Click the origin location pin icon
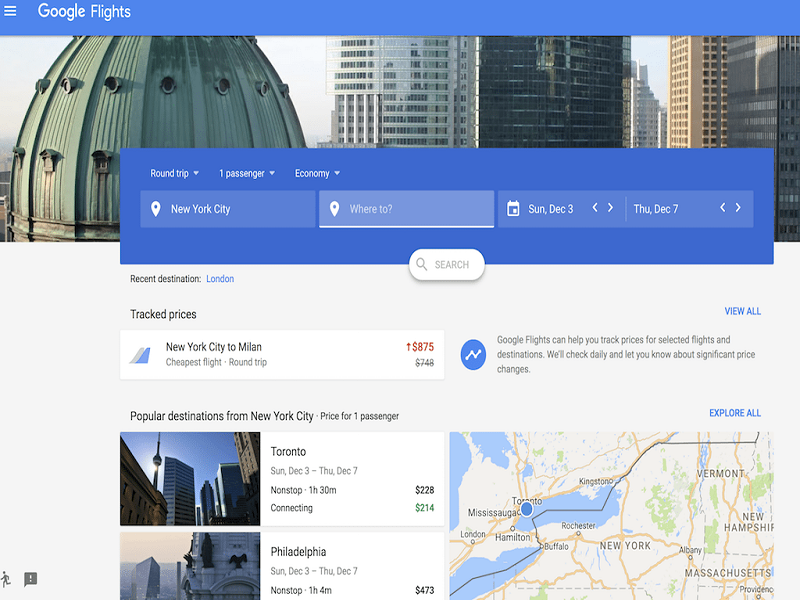Screen dimensions: 800x600 click(x=155, y=209)
